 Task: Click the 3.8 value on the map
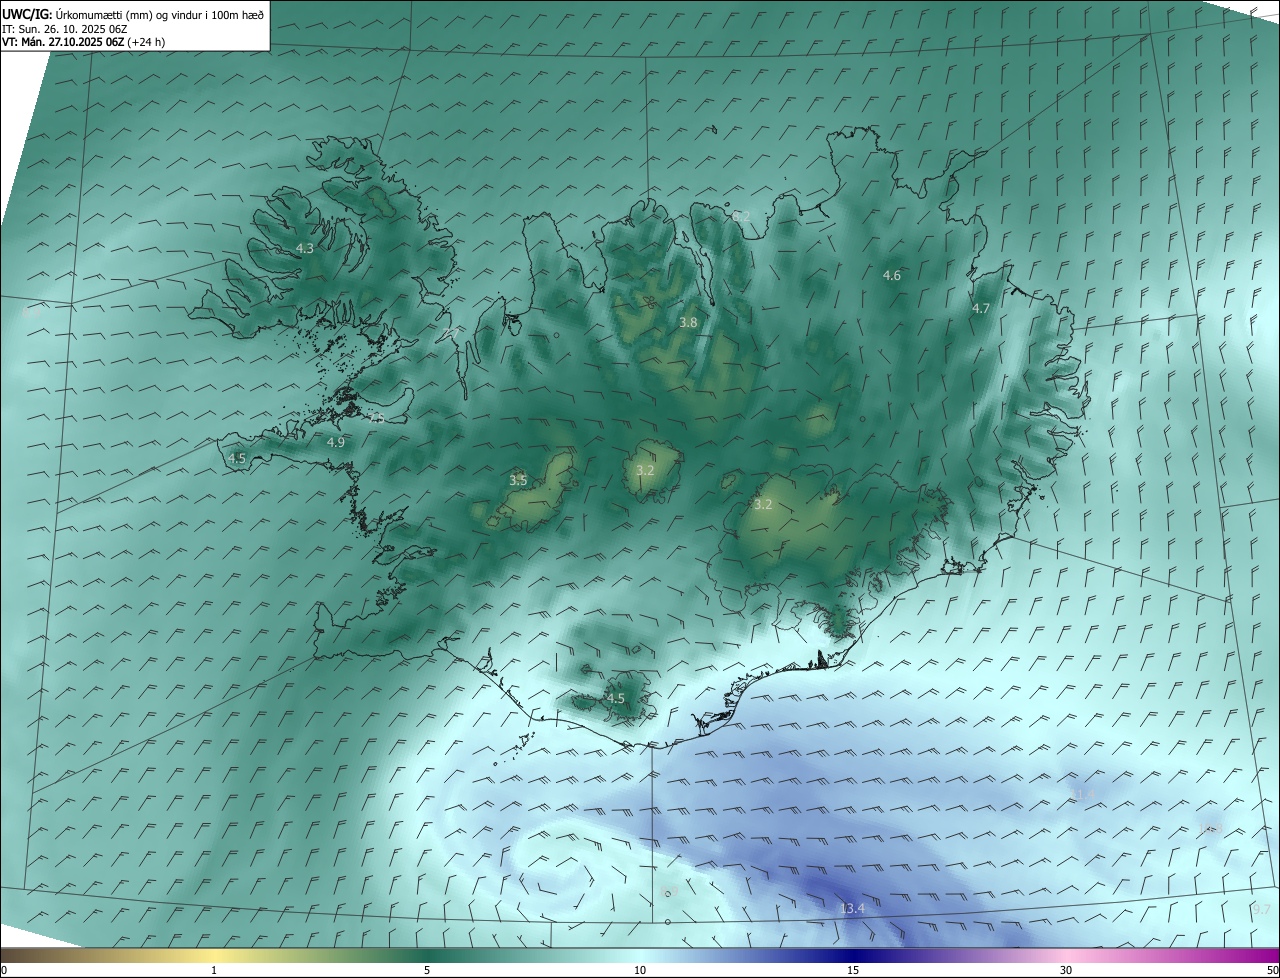click(x=688, y=322)
